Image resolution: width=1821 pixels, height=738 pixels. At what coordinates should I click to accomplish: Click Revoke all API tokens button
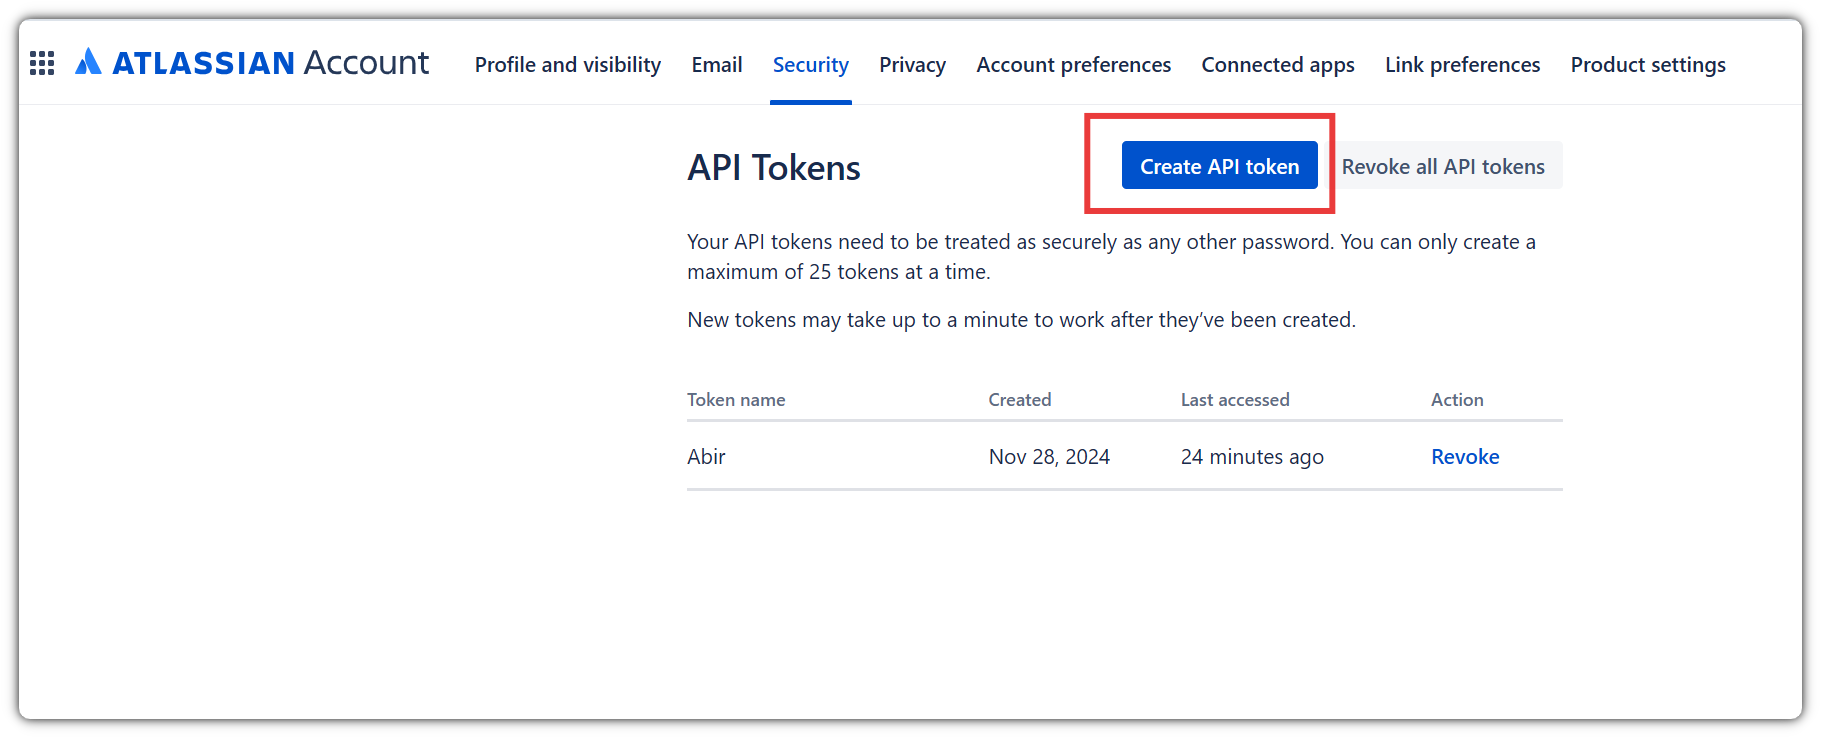pyautogui.click(x=1443, y=166)
